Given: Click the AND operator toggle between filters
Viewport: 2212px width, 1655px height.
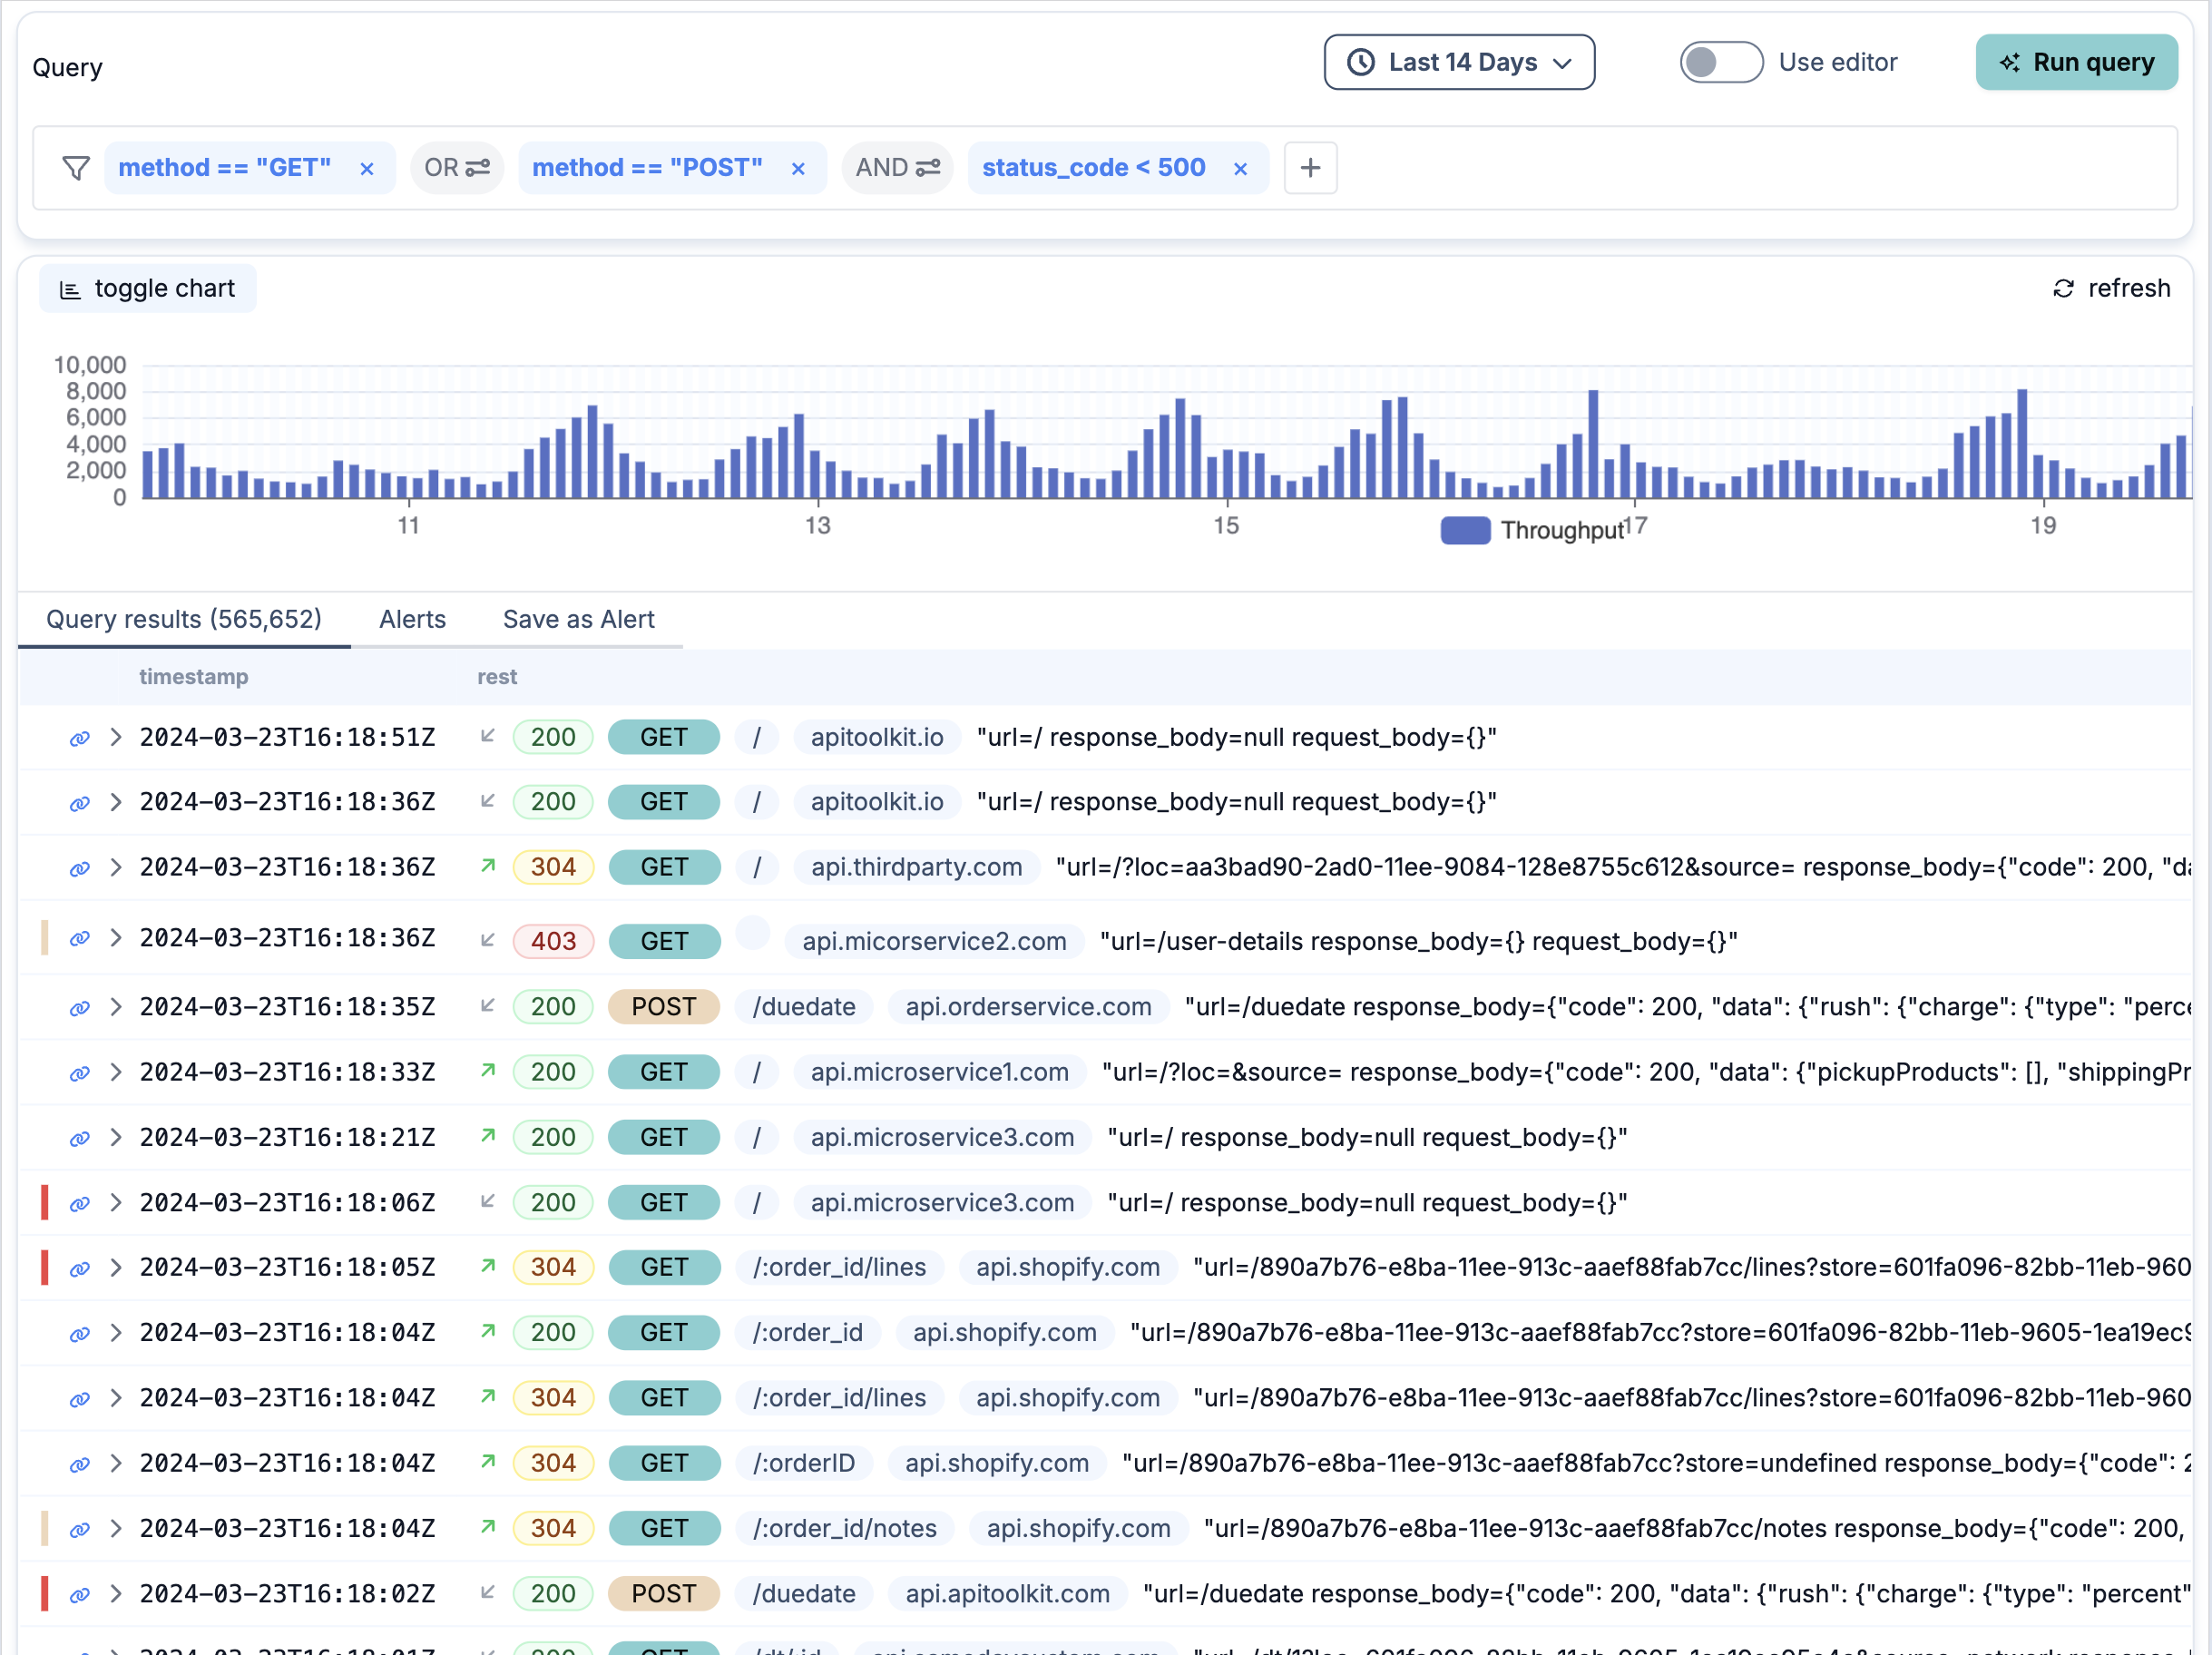Looking at the screenshot, I should pos(926,168).
